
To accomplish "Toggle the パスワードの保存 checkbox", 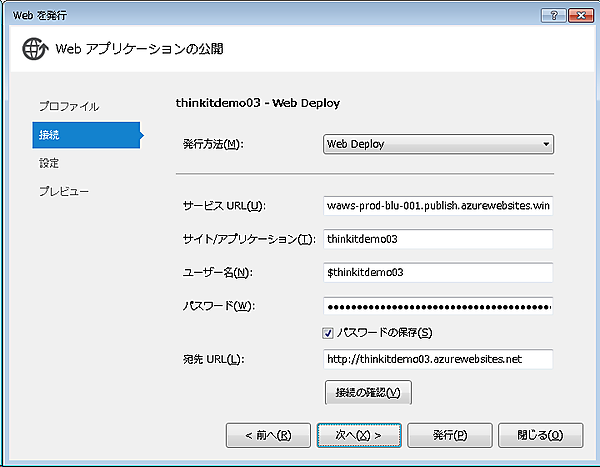I will [x=328, y=333].
